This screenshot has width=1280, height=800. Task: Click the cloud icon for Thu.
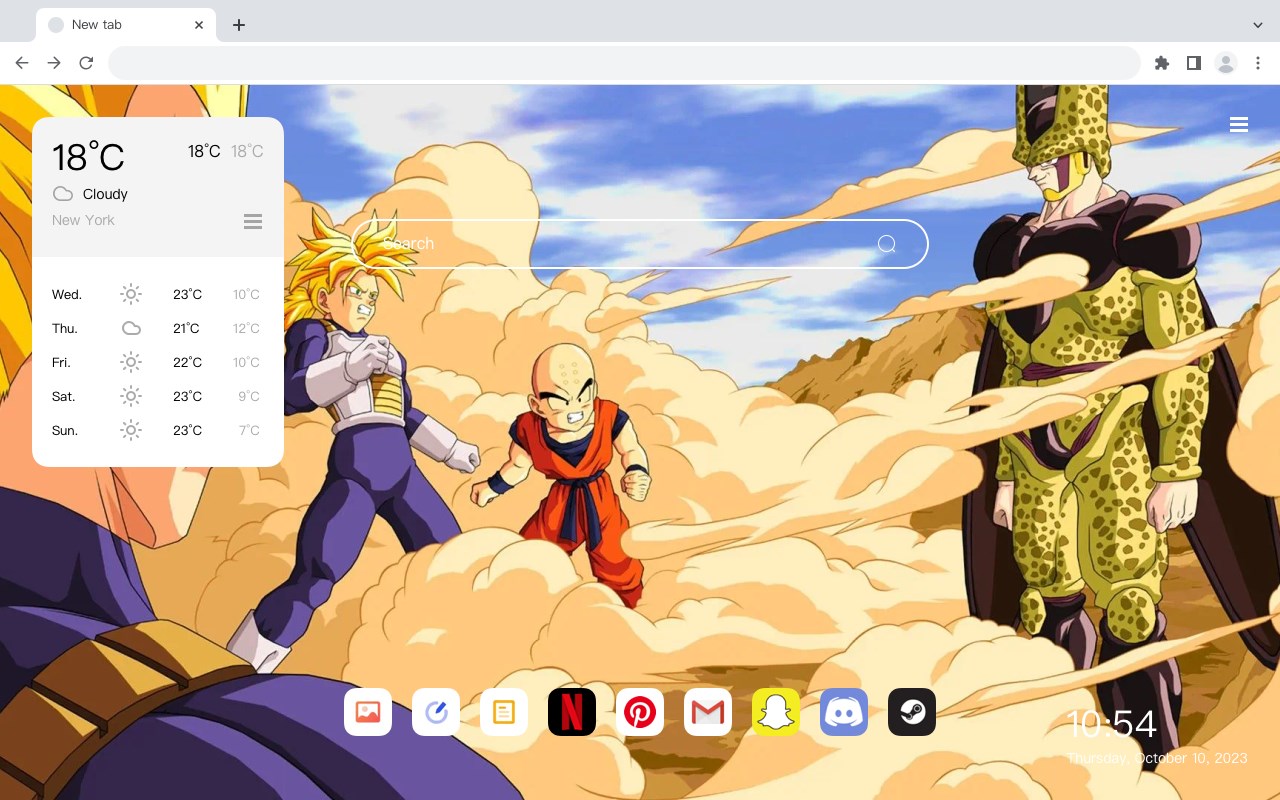(x=131, y=328)
